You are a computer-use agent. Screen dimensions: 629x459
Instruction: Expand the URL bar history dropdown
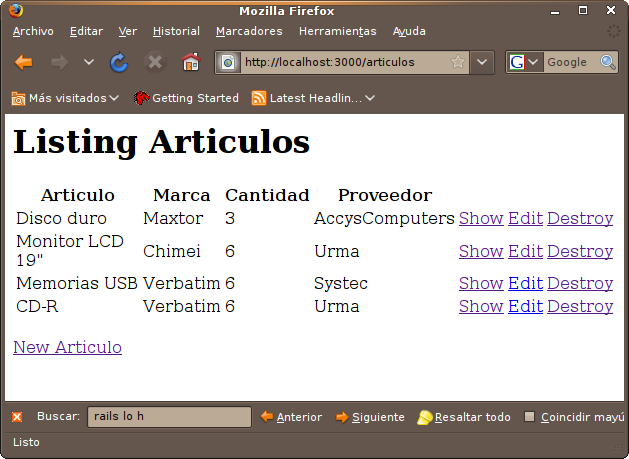[482, 62]
